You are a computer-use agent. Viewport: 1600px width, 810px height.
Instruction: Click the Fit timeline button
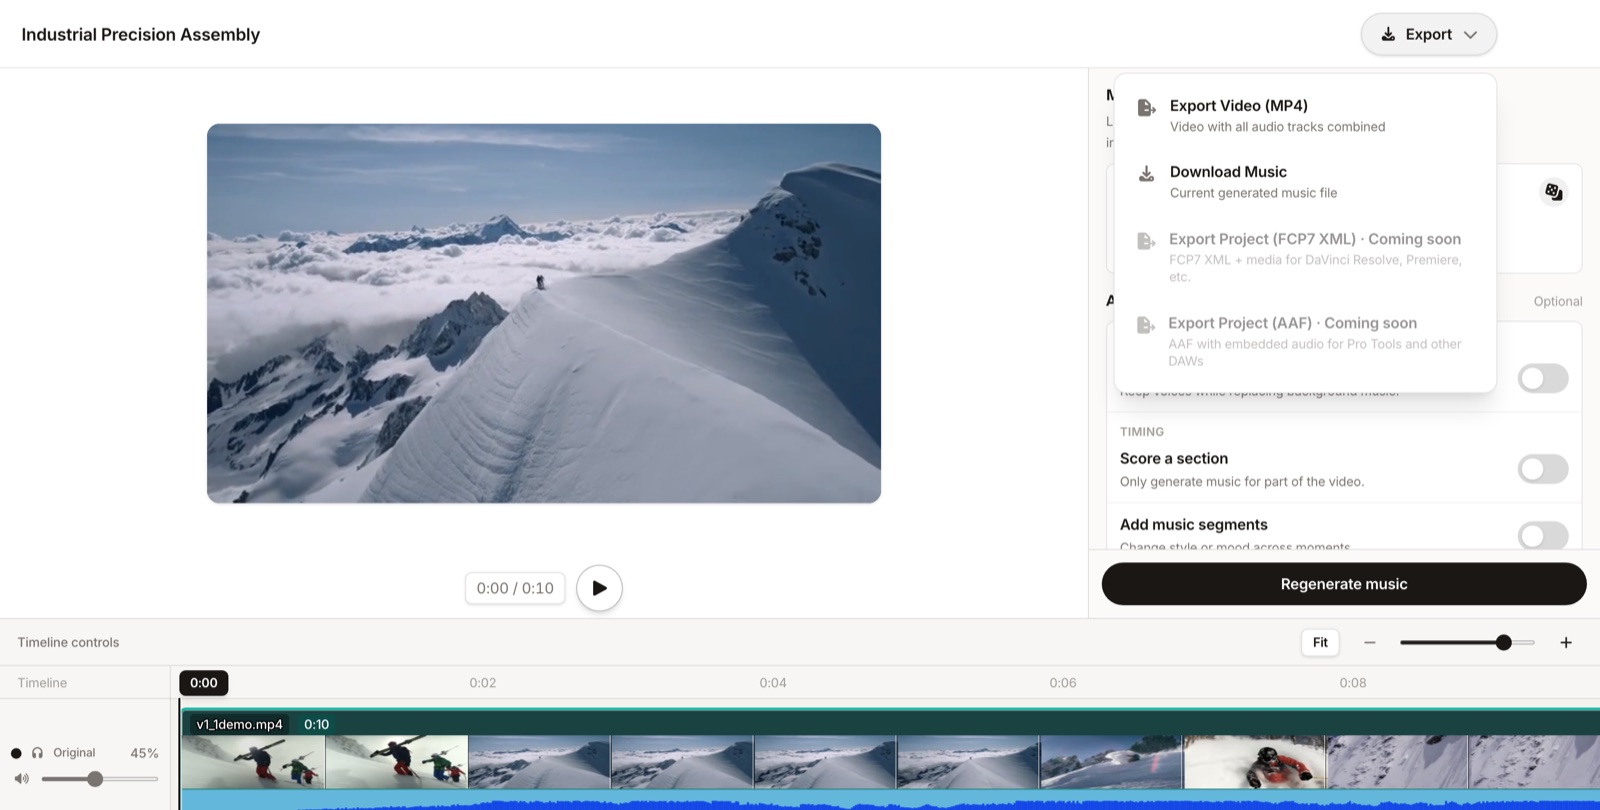[1320, 642]
